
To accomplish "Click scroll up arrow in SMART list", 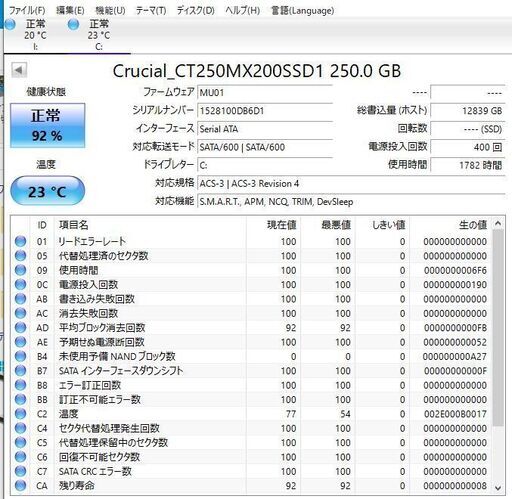I will tap(498, 223).
